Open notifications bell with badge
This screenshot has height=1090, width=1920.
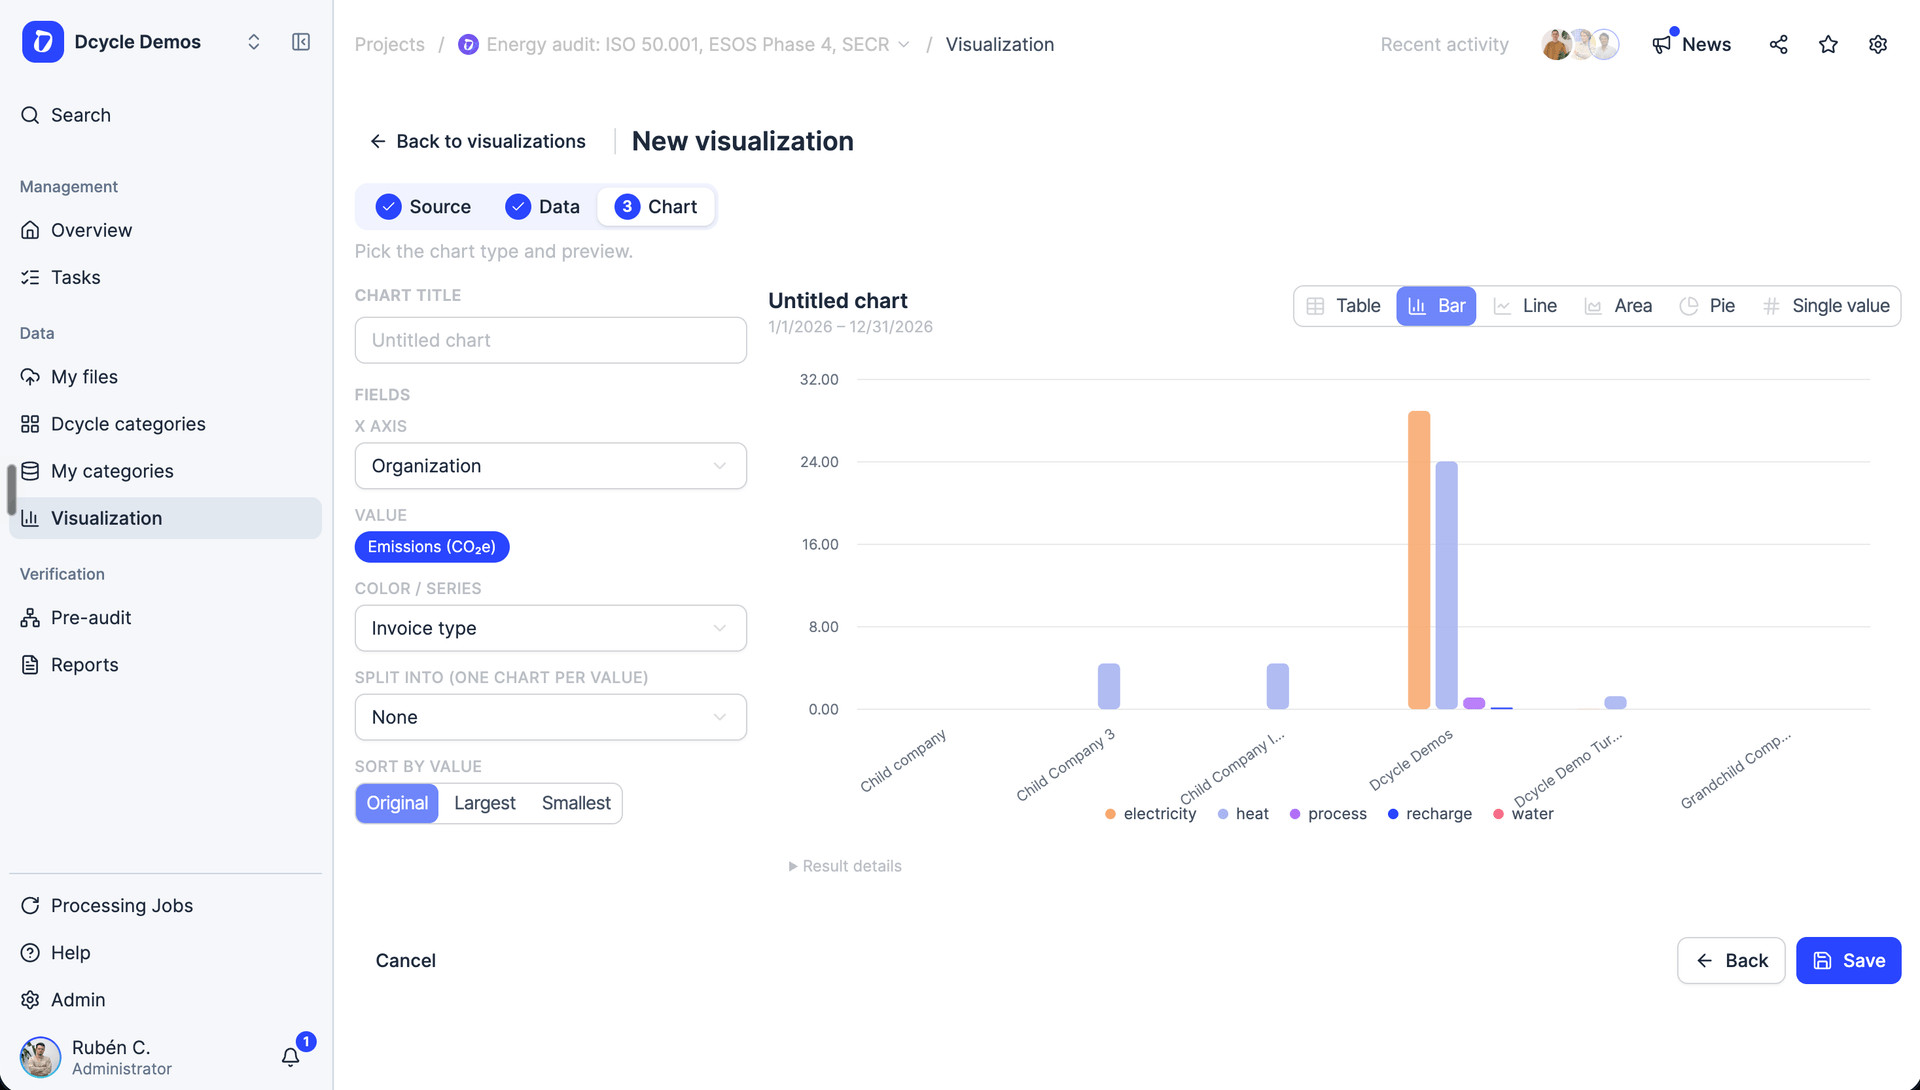(291, 1057)
